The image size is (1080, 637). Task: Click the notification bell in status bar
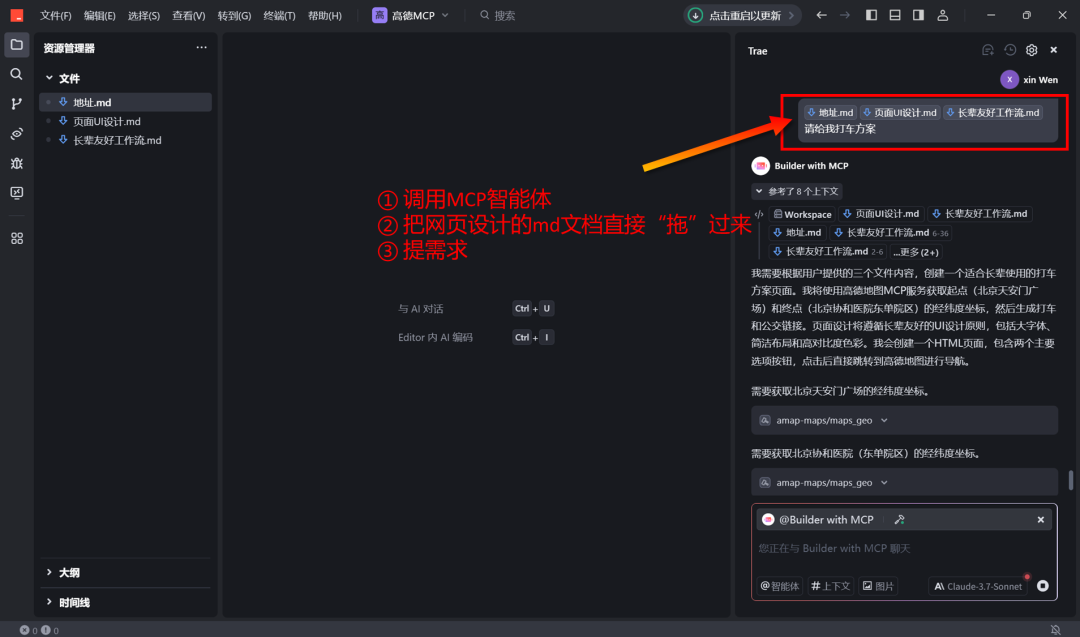point(1055,630)
